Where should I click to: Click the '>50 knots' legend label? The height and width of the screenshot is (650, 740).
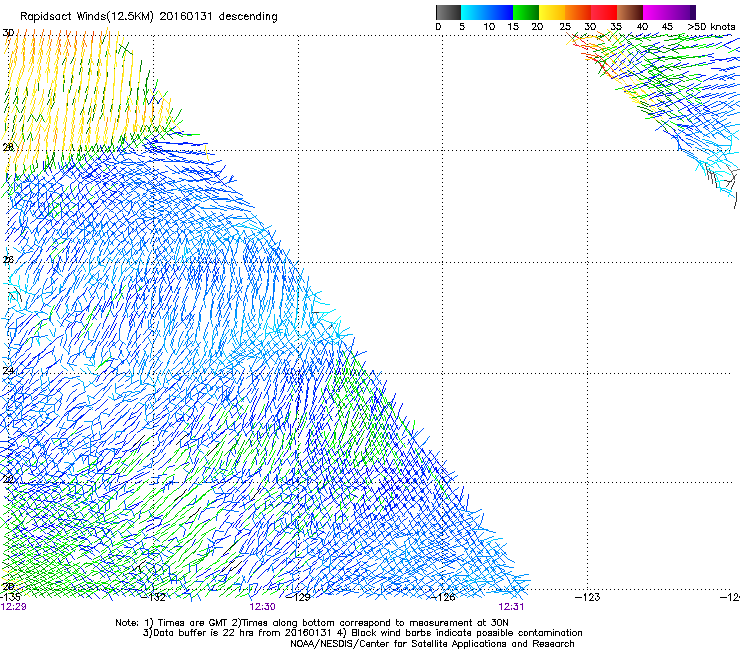point(711,27)
